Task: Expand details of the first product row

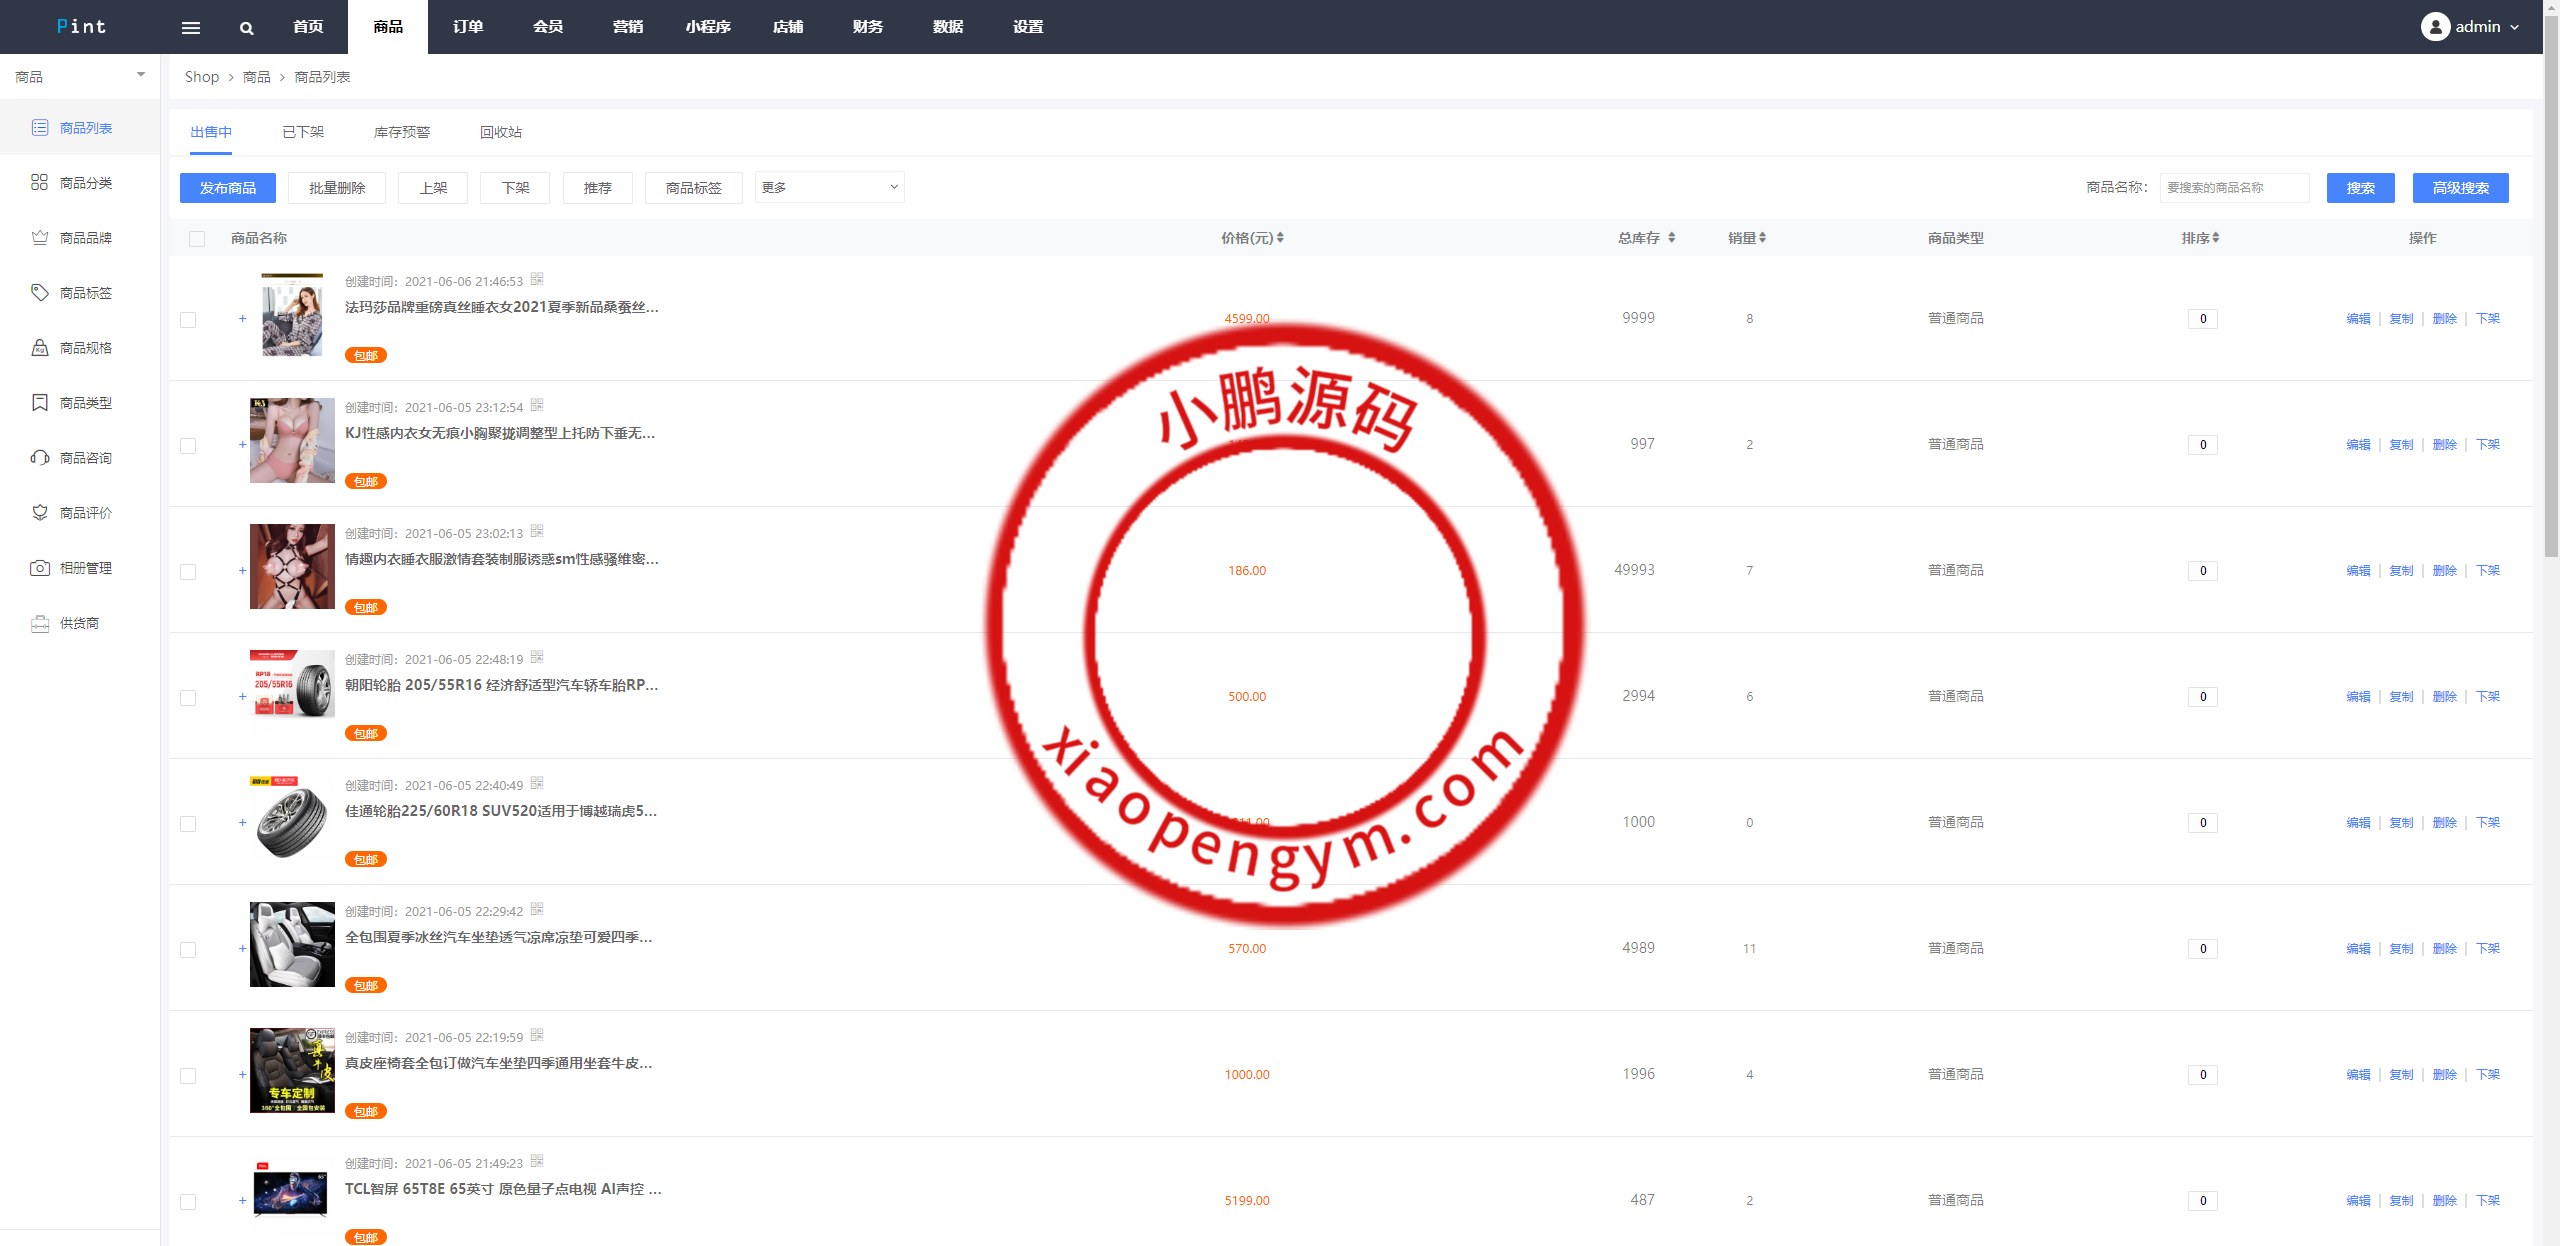Action: (x=242, y=318)
